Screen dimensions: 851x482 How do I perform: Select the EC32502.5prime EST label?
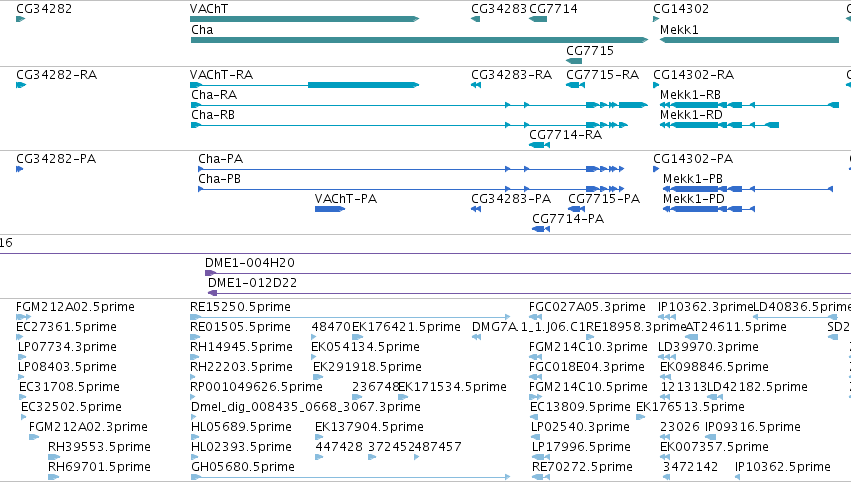click(x=71, y=408)
